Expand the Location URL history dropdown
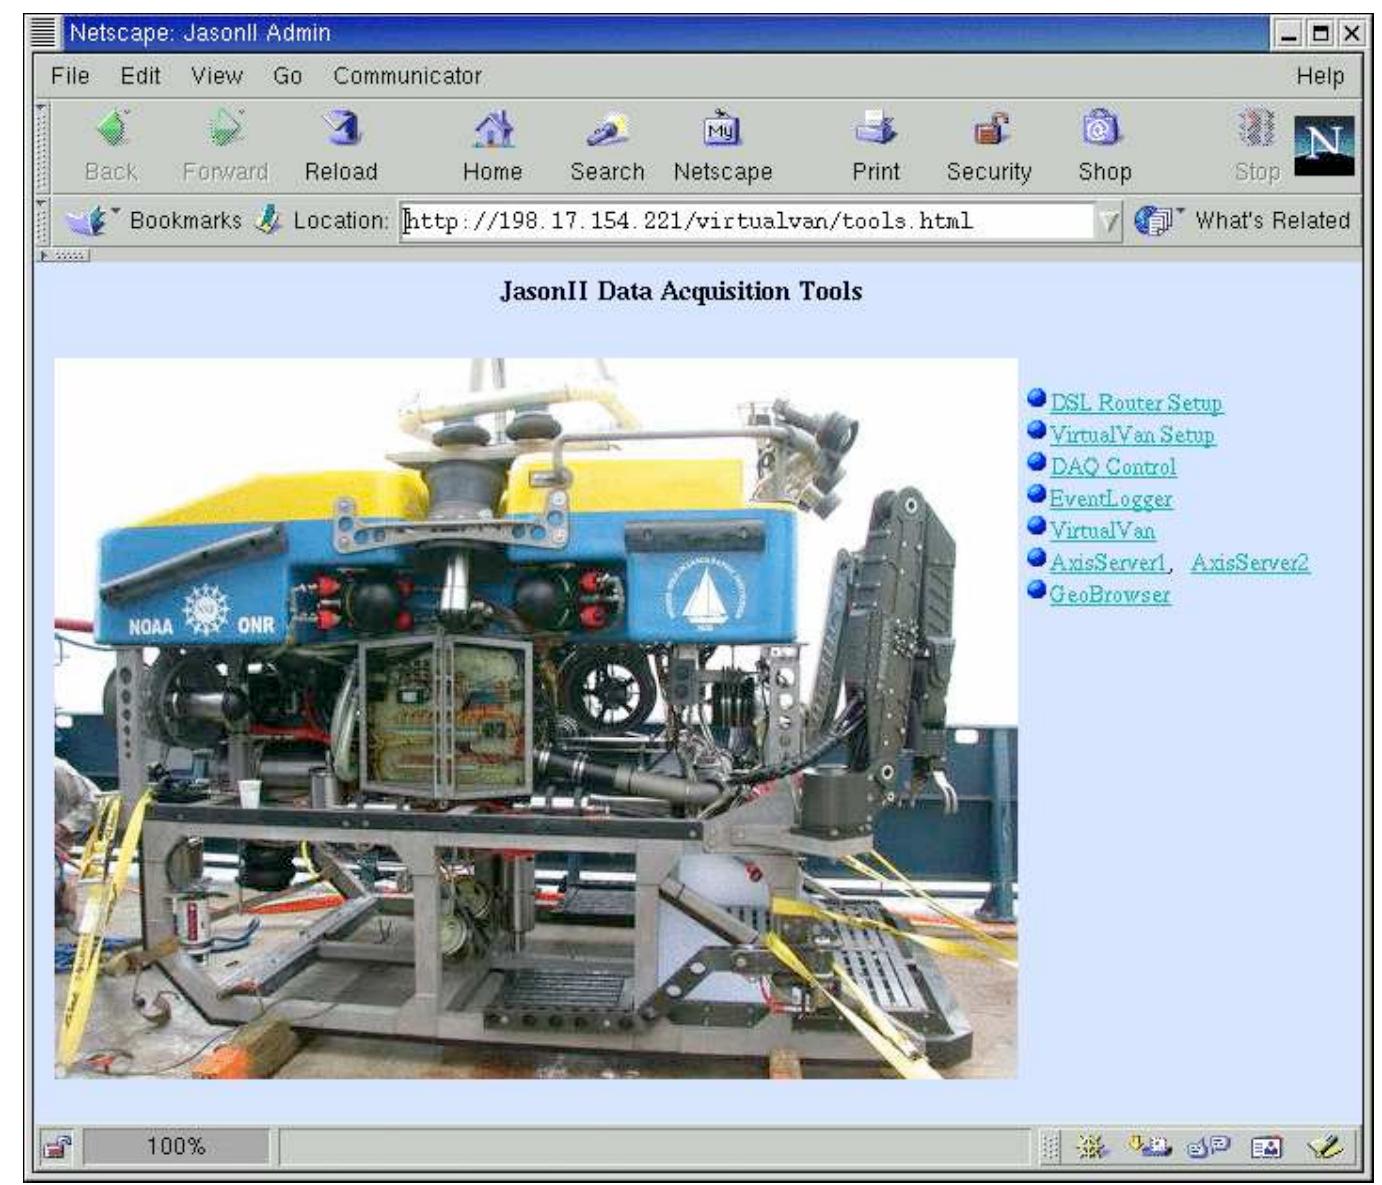Image resolution: width=1382 pixels, height=1185 pixels. (x=1109, y=221)
